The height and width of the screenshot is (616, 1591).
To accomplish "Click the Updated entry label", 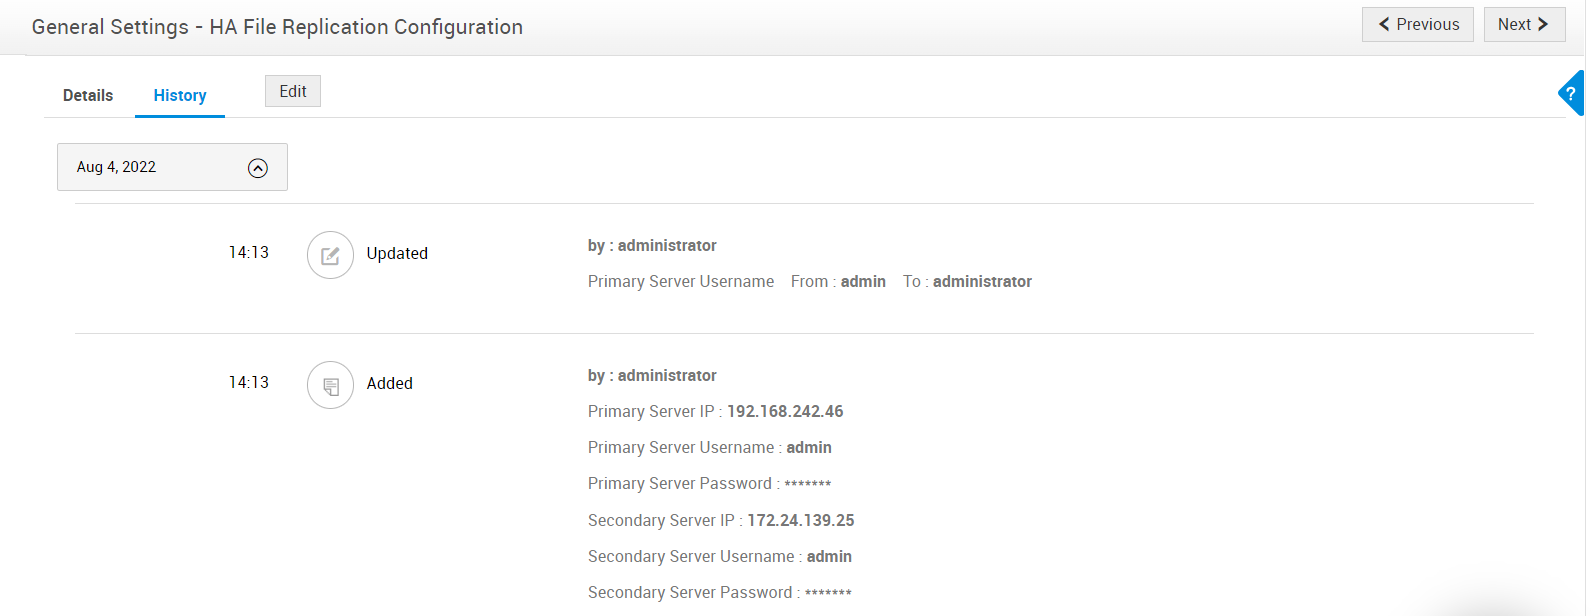I will point(397,253).
